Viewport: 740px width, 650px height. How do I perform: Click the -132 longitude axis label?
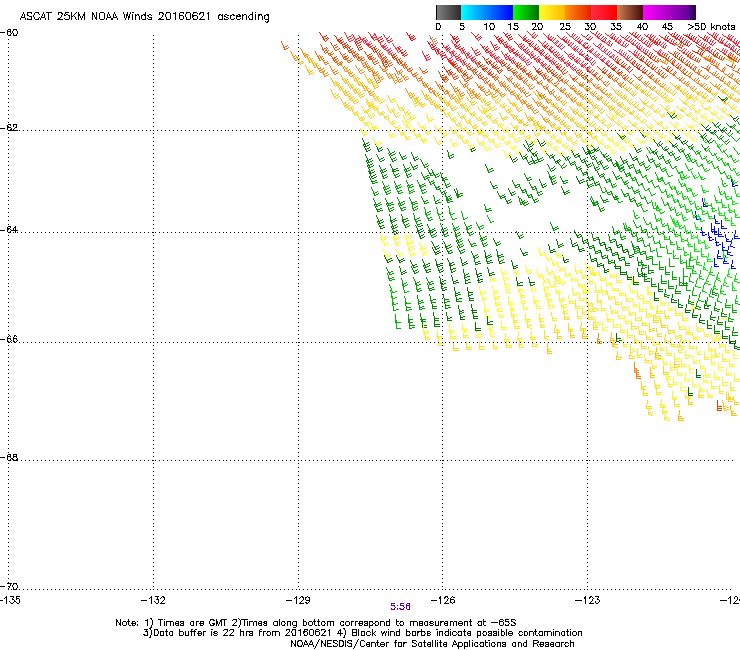(153, 600)
